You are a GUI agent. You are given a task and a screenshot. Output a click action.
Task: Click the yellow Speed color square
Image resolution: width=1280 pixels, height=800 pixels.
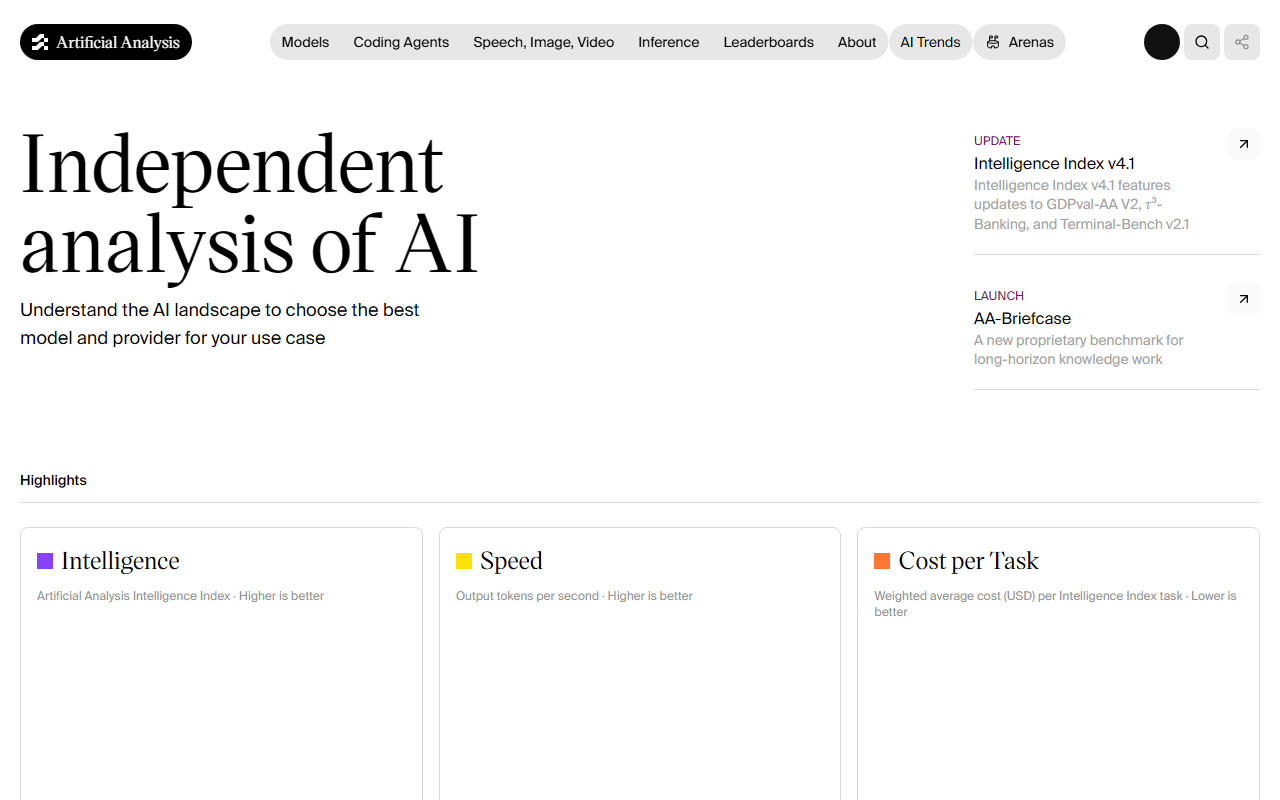(464, 561)
